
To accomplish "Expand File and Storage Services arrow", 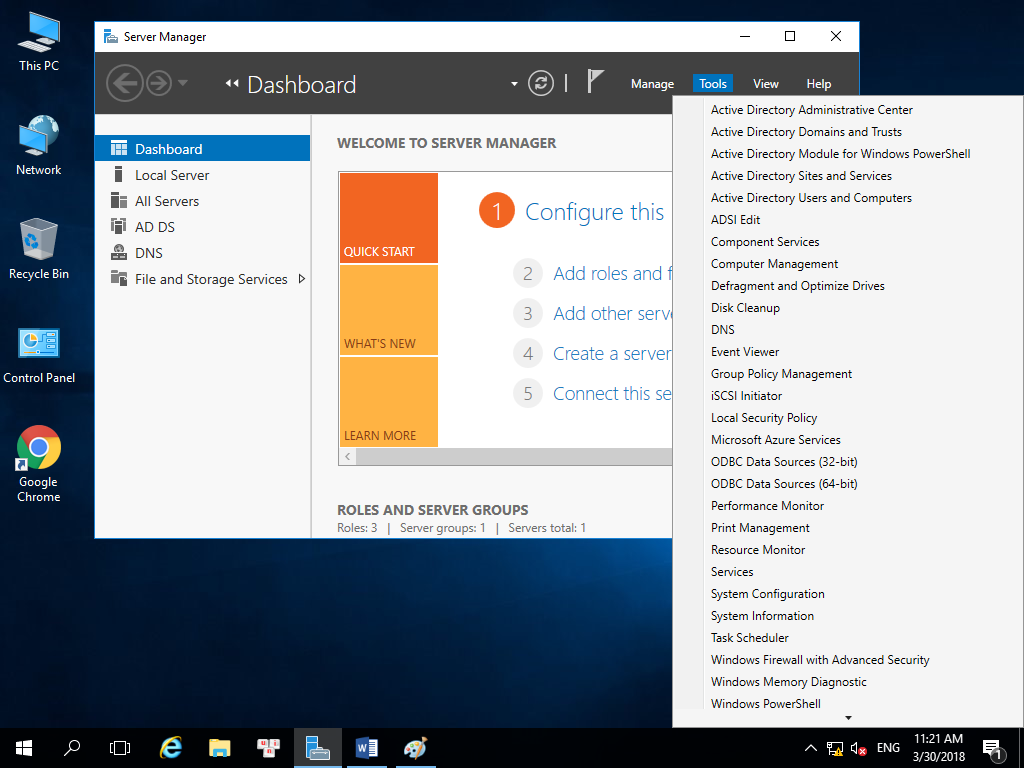I will (x=301, y=279).
